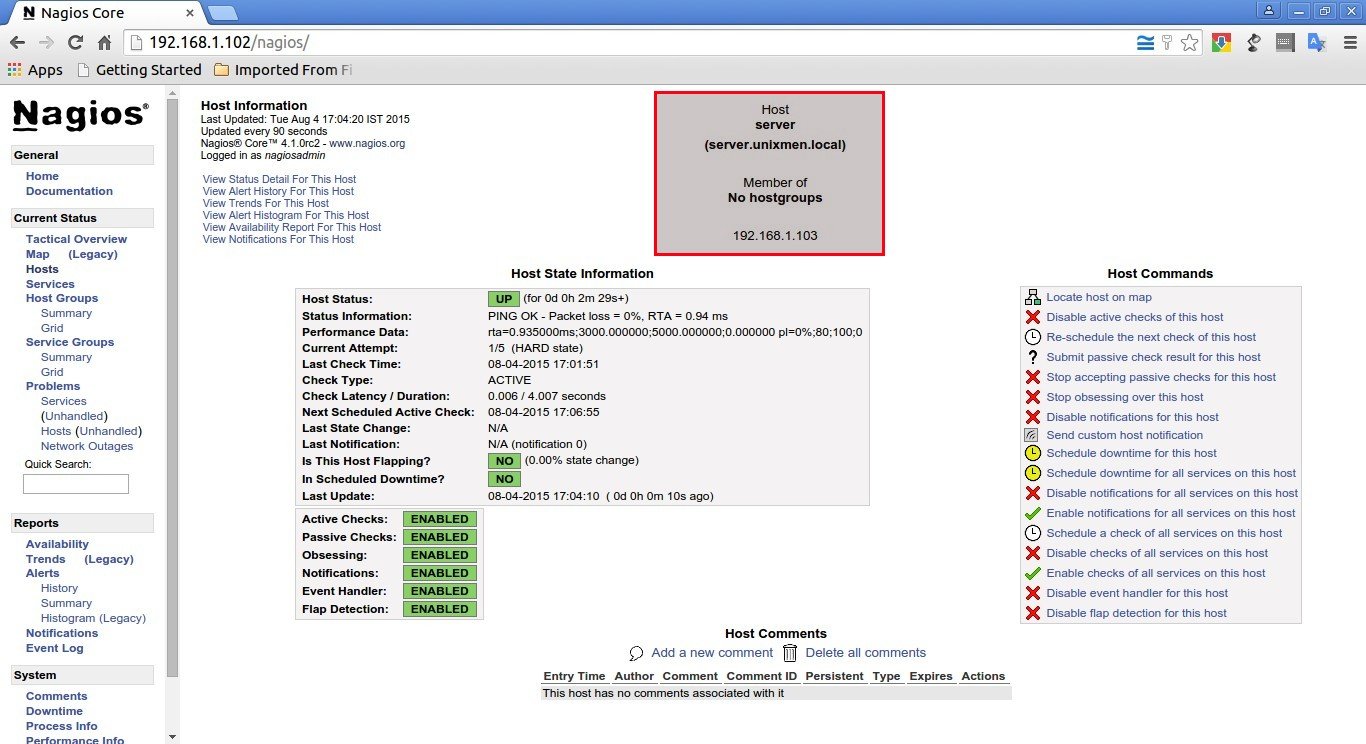Open Notifications under Reports in sidebar
Viewport: 1366px width, 744px height.
click(62, 633)
